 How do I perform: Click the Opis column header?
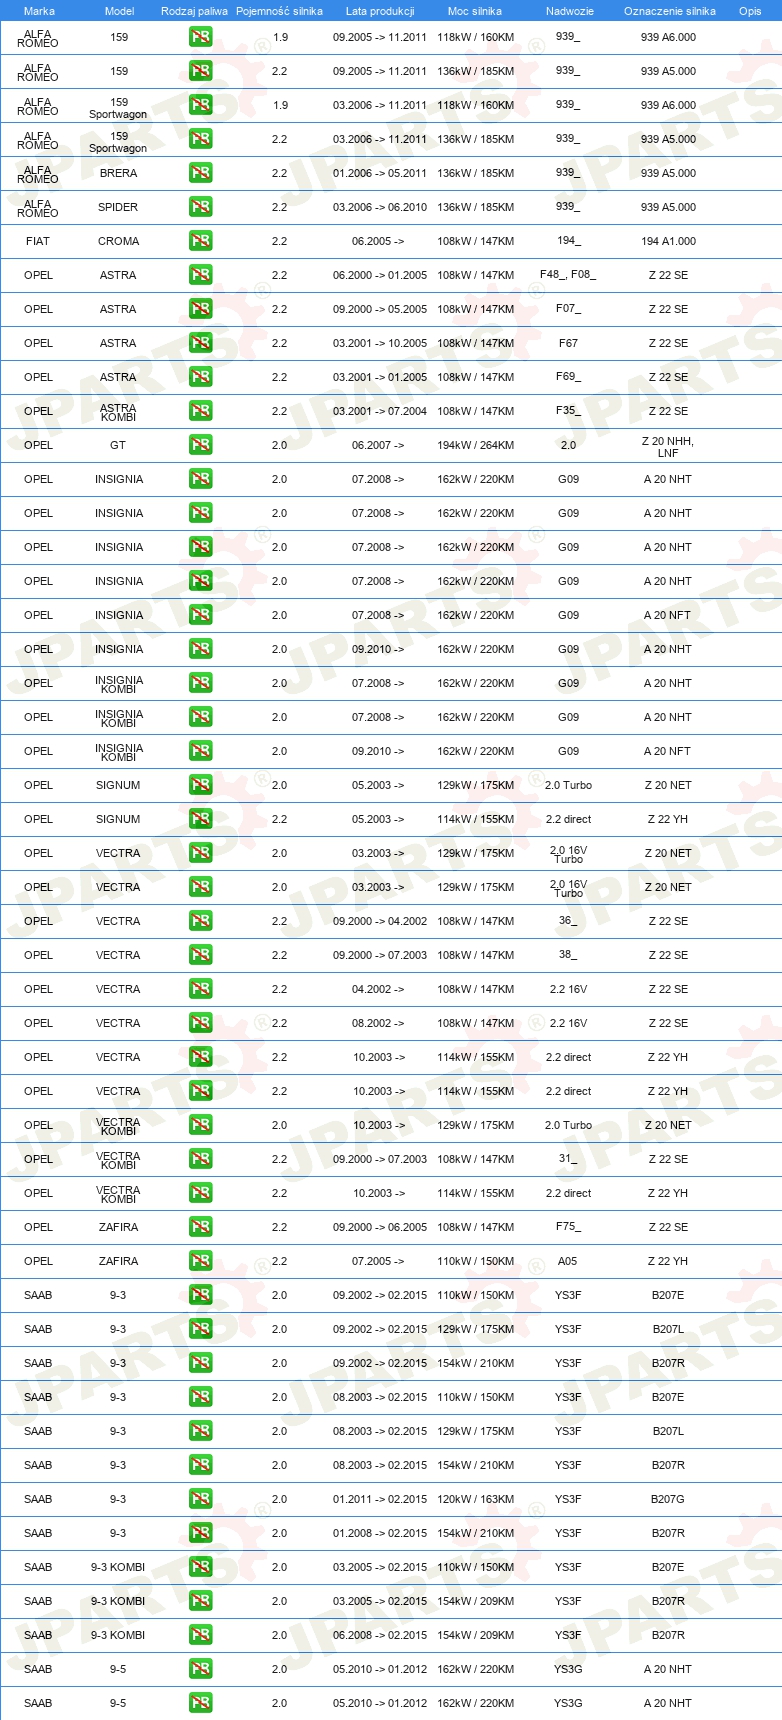[x=750, y=11]
